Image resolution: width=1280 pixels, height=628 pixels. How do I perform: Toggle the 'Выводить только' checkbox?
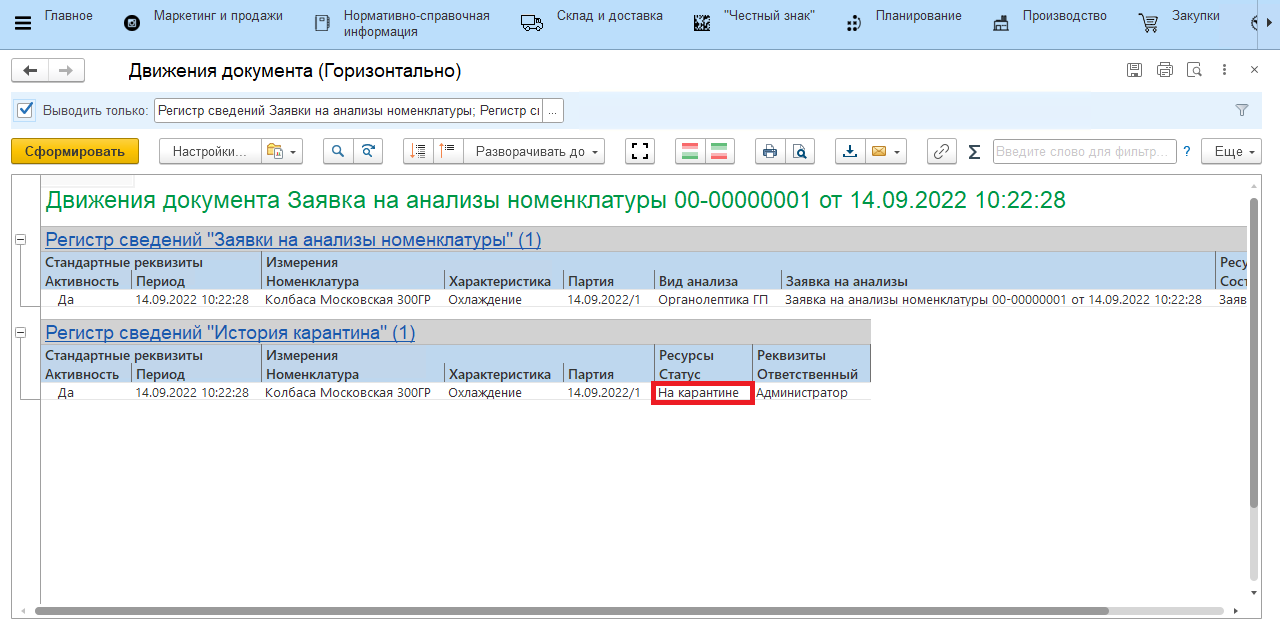tap(26, 110)
